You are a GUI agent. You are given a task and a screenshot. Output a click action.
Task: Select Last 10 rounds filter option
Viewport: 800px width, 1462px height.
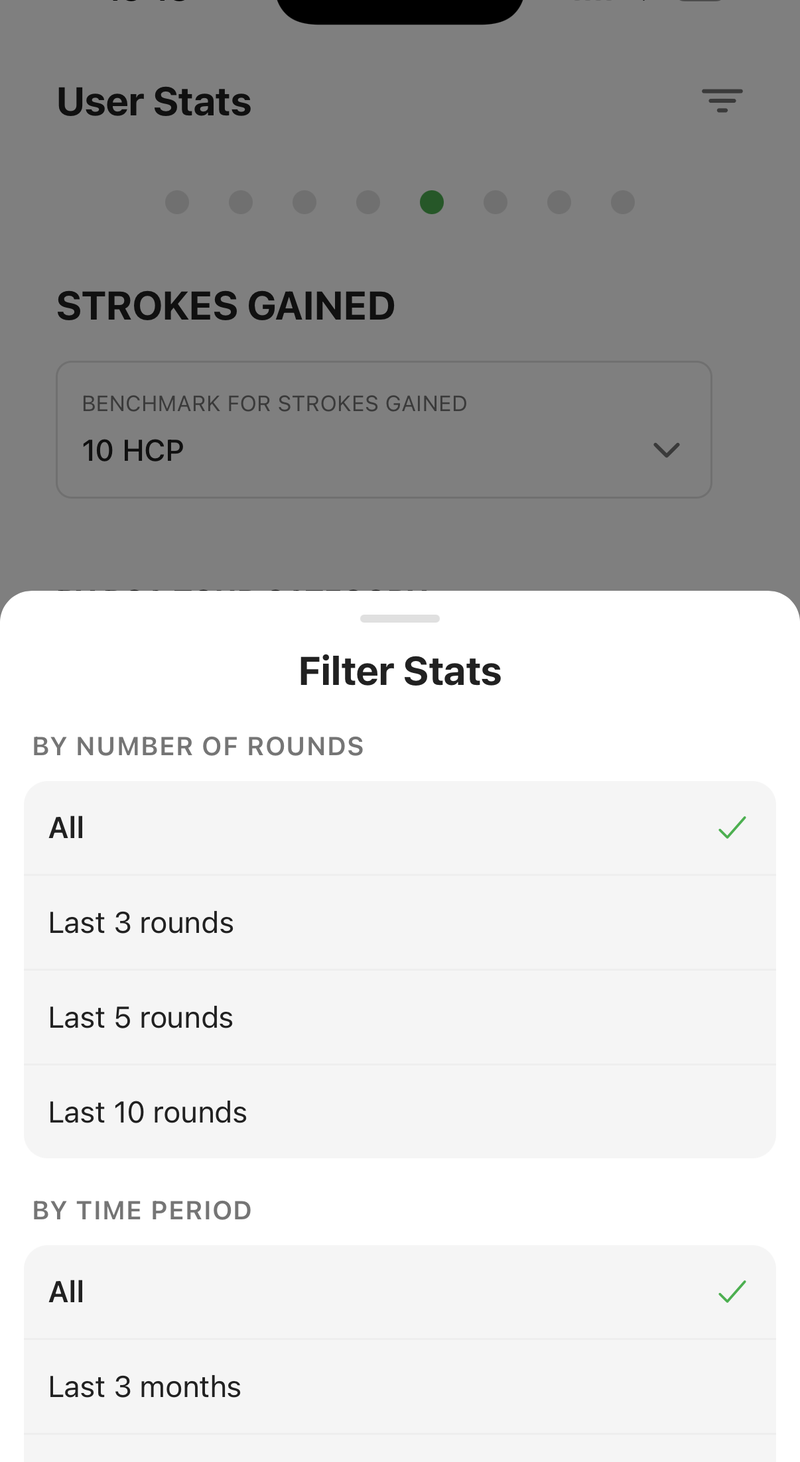click(x=400, y=1111)
